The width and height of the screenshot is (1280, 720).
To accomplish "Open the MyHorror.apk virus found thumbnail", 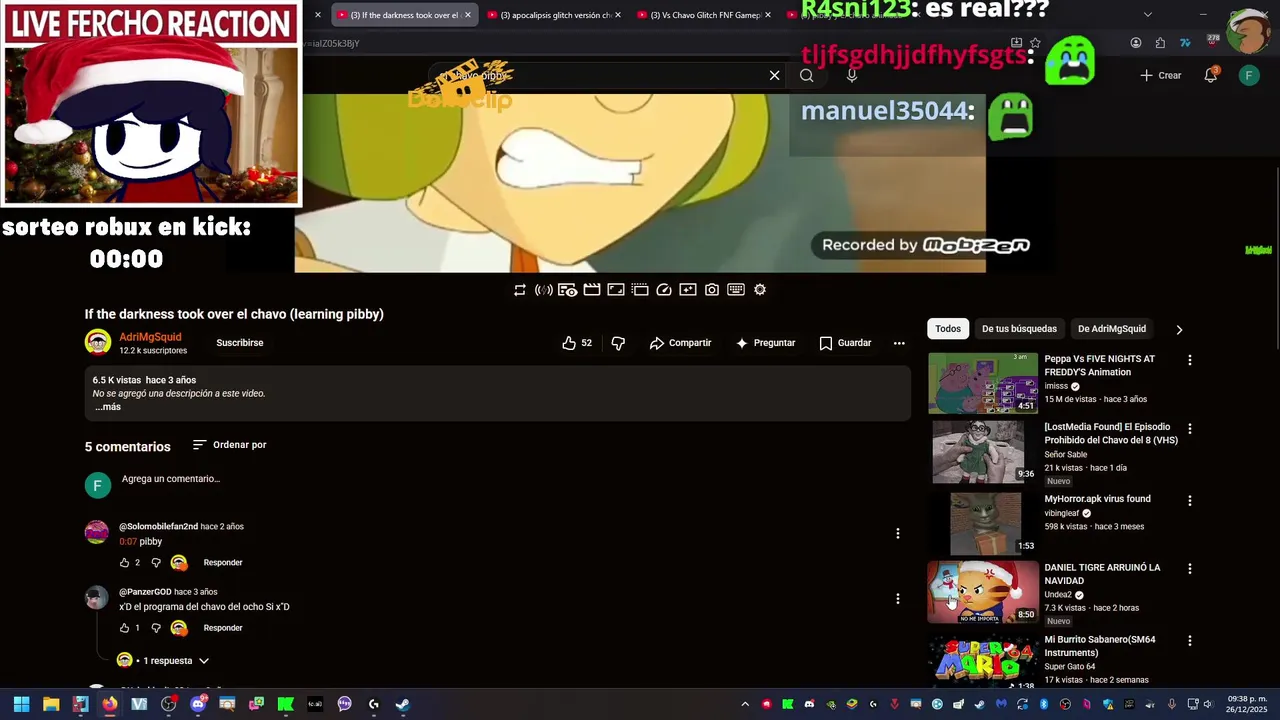I will pyautogui.click(x=983, y=523).
